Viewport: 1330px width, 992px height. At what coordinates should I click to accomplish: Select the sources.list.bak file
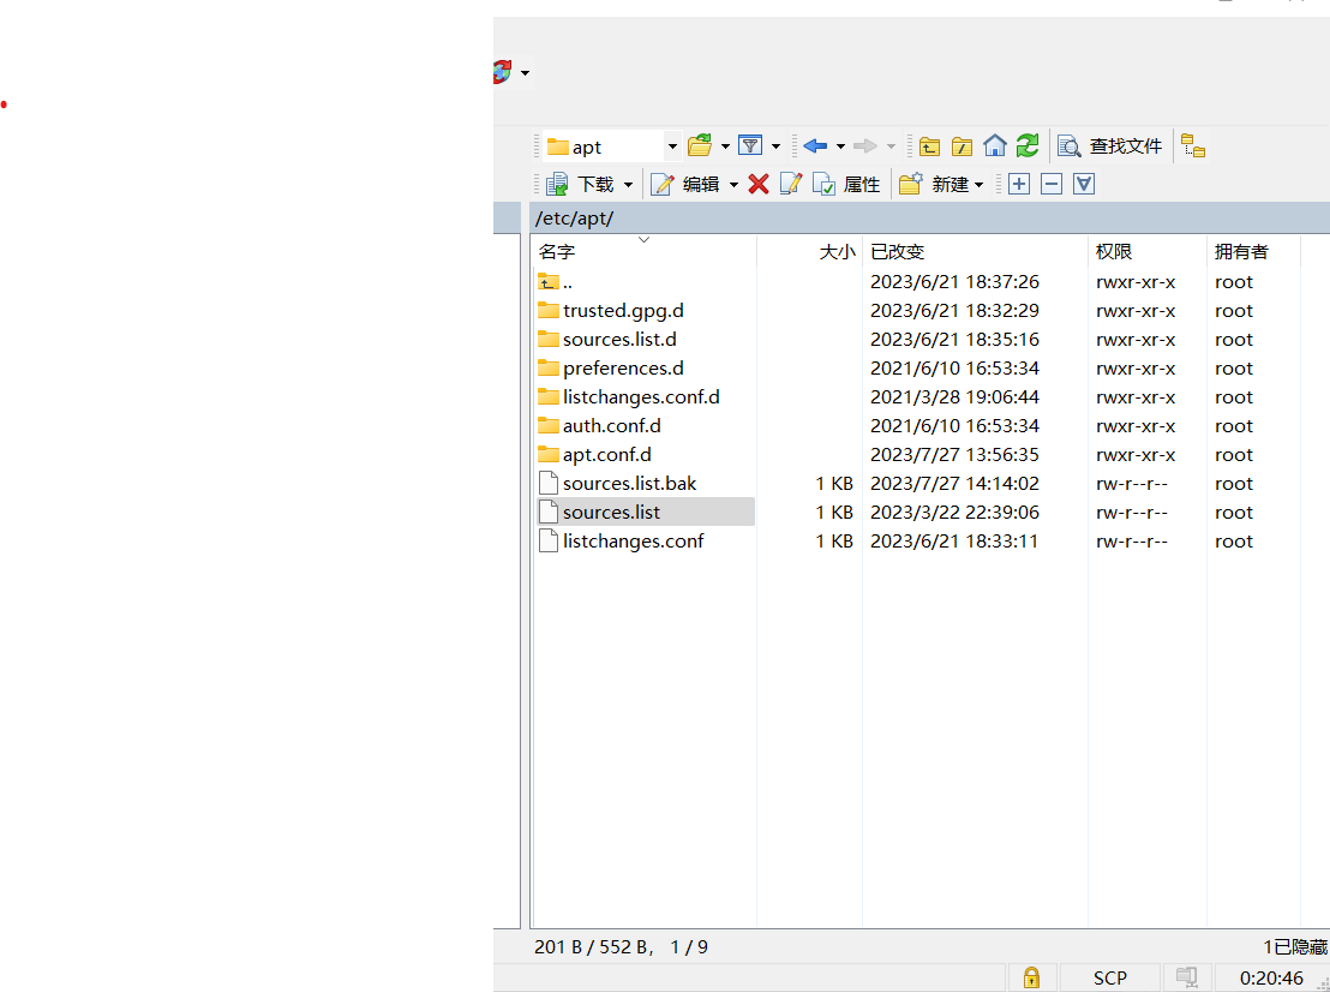(629, 483)
